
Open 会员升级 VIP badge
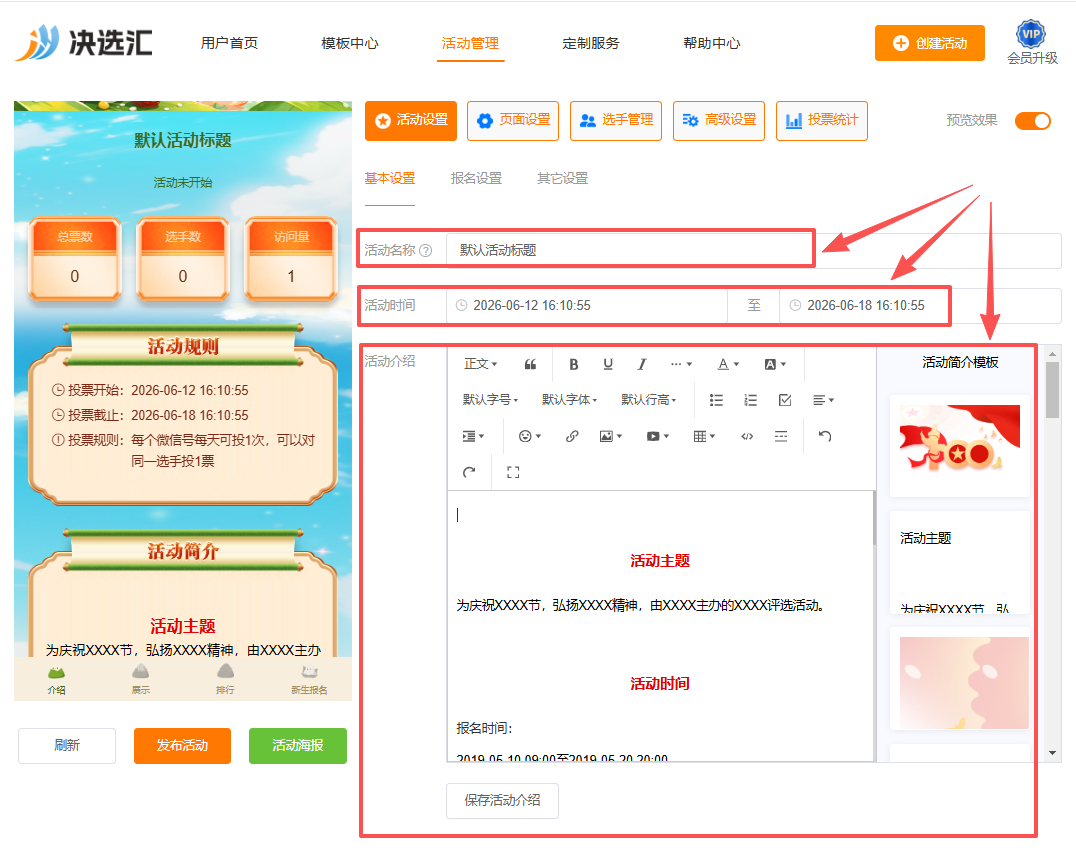[1031, 43]
